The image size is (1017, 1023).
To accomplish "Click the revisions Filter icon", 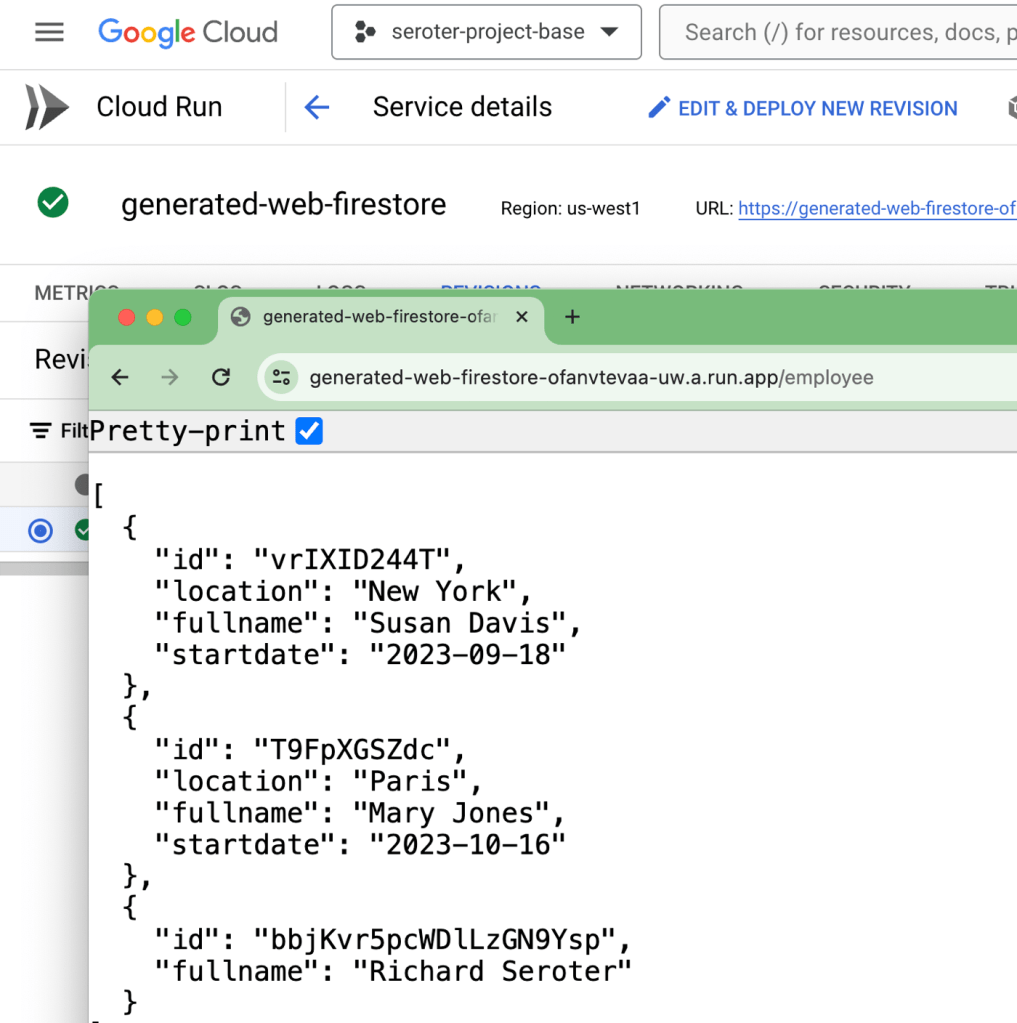I will (x=41, y=431).
